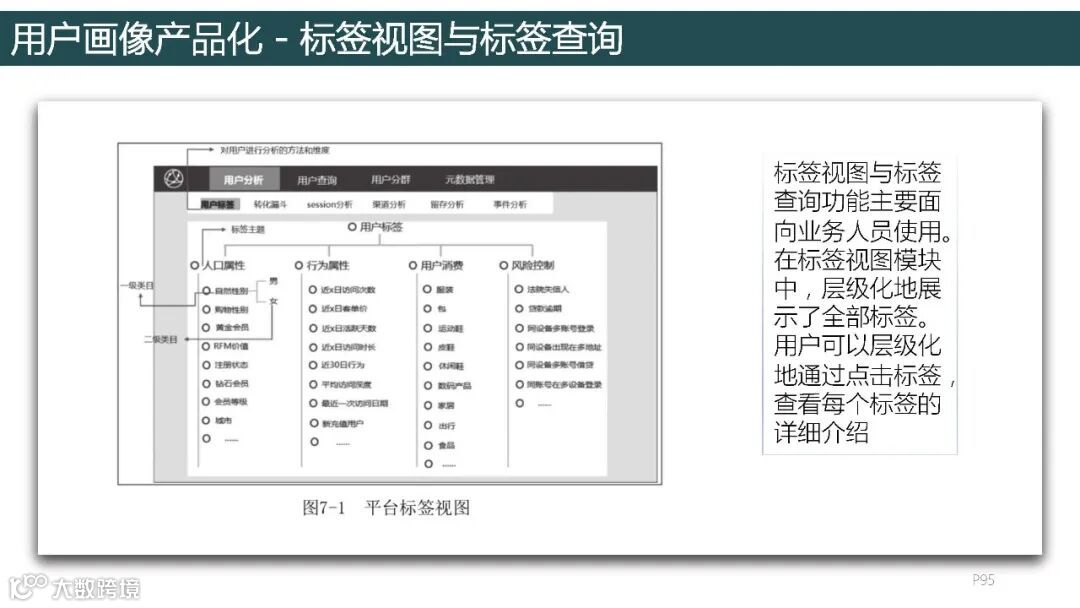This screenshot has height=608, width=1080.
Task: Select the 食品 consumption label
Action: tap(439, 445)
